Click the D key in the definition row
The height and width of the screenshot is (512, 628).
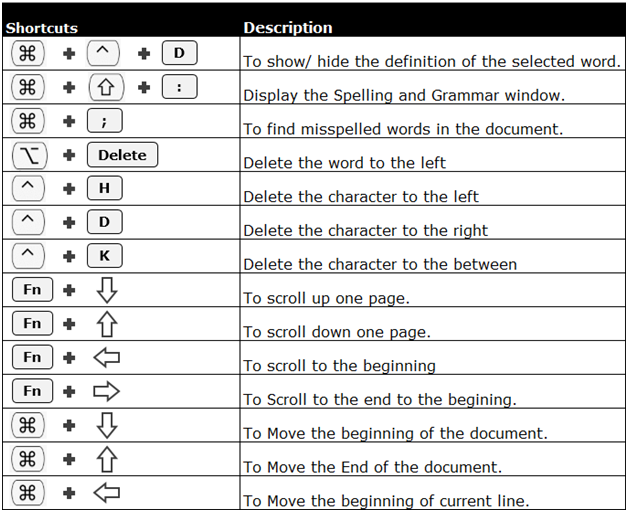click(179, 52)
